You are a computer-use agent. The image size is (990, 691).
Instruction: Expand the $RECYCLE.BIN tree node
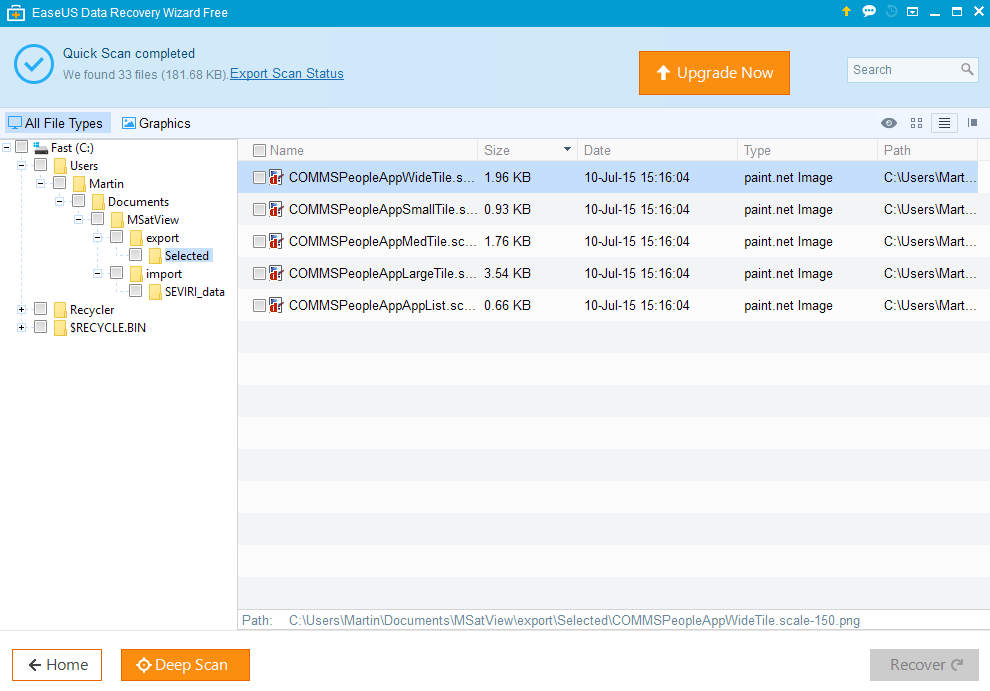[x=21, y=327]
